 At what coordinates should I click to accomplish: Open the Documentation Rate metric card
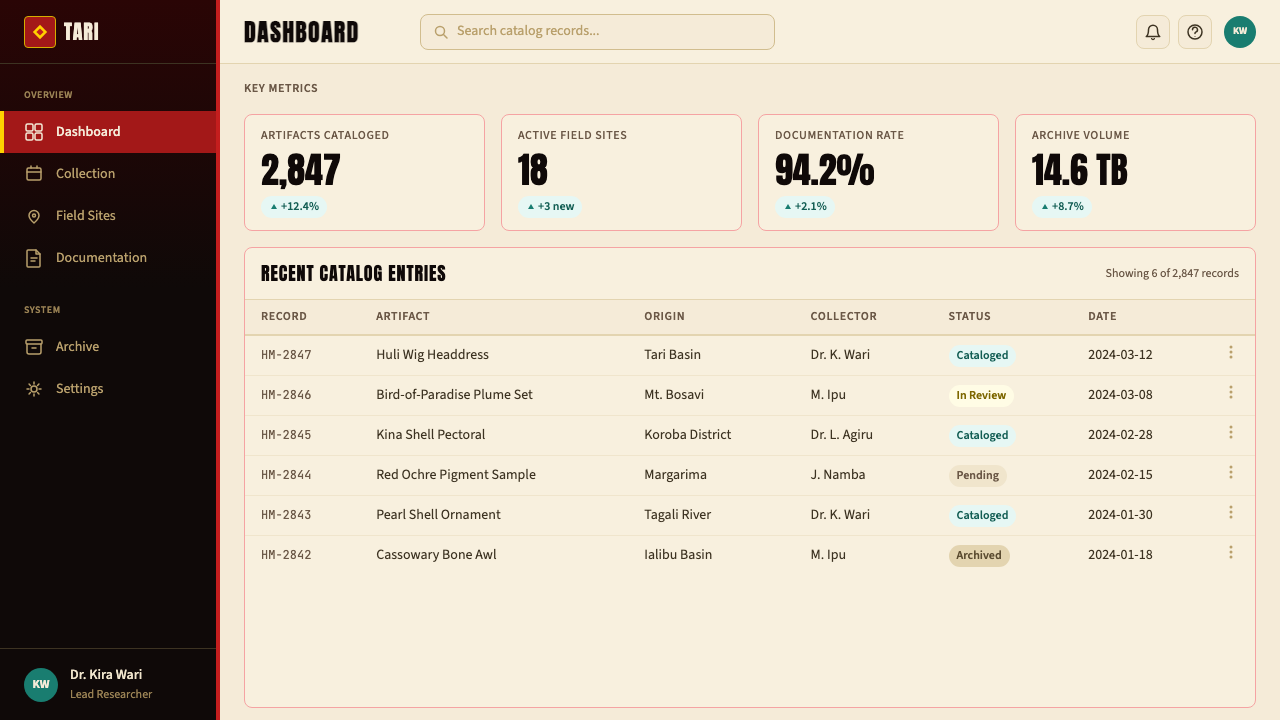(x=878, y=172)
